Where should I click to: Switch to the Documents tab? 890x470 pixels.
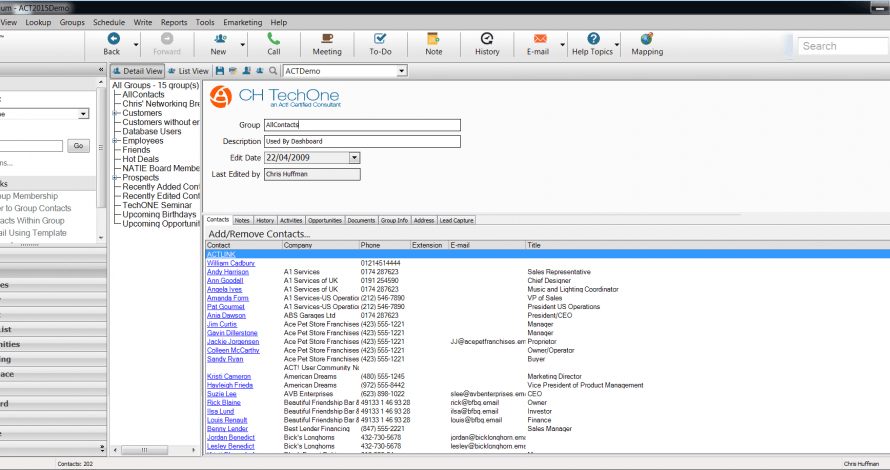pos(361,220)
